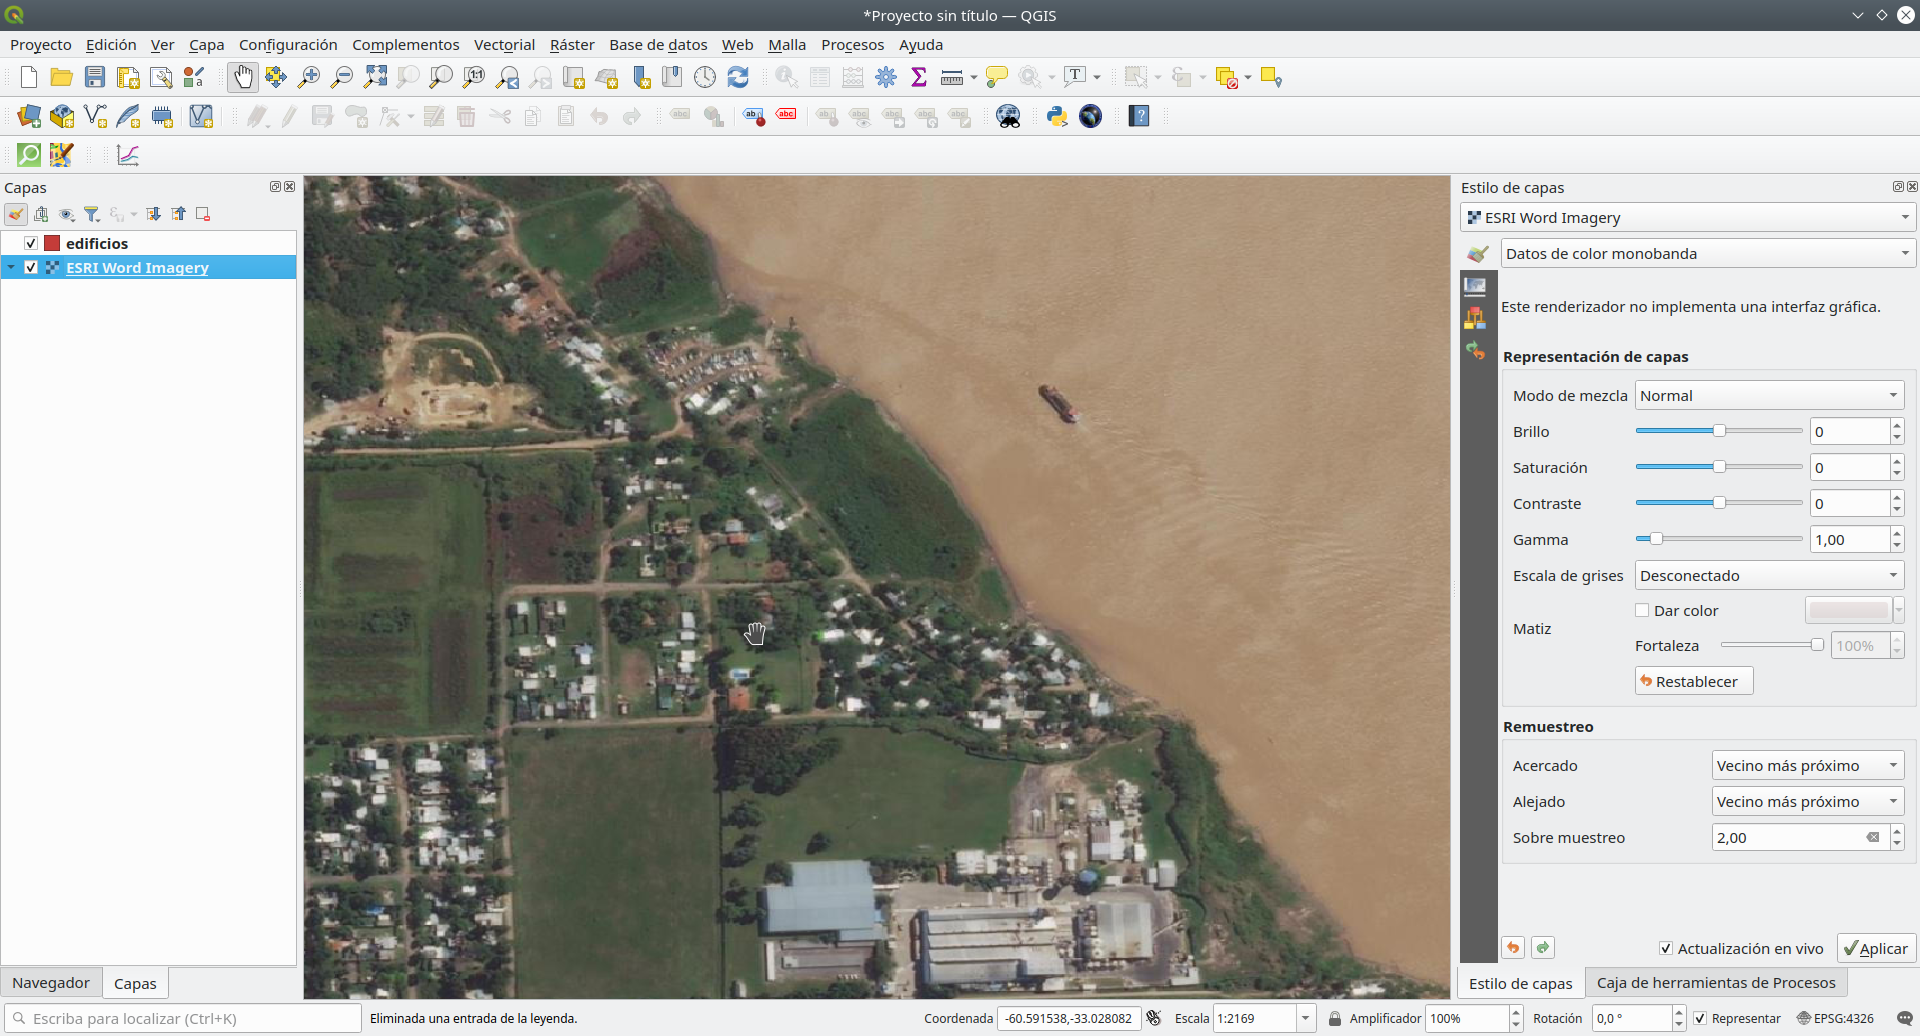
Task: Click the Contraste slider handle
Action: [x=1719, y=503]
